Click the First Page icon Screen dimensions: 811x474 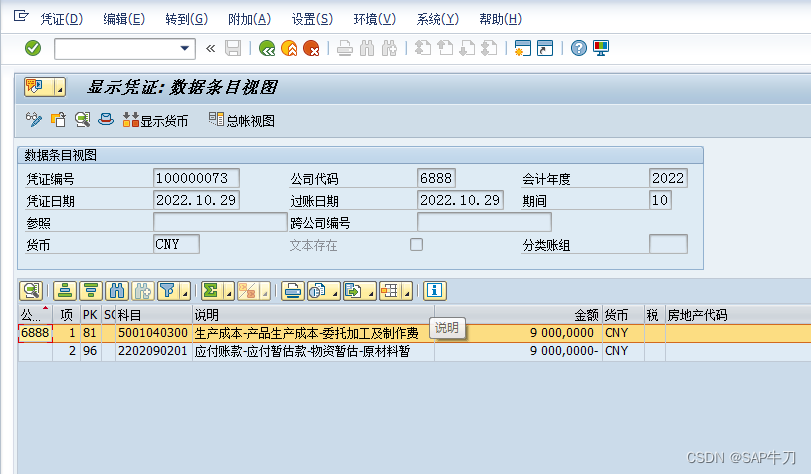tap(423, 48)
